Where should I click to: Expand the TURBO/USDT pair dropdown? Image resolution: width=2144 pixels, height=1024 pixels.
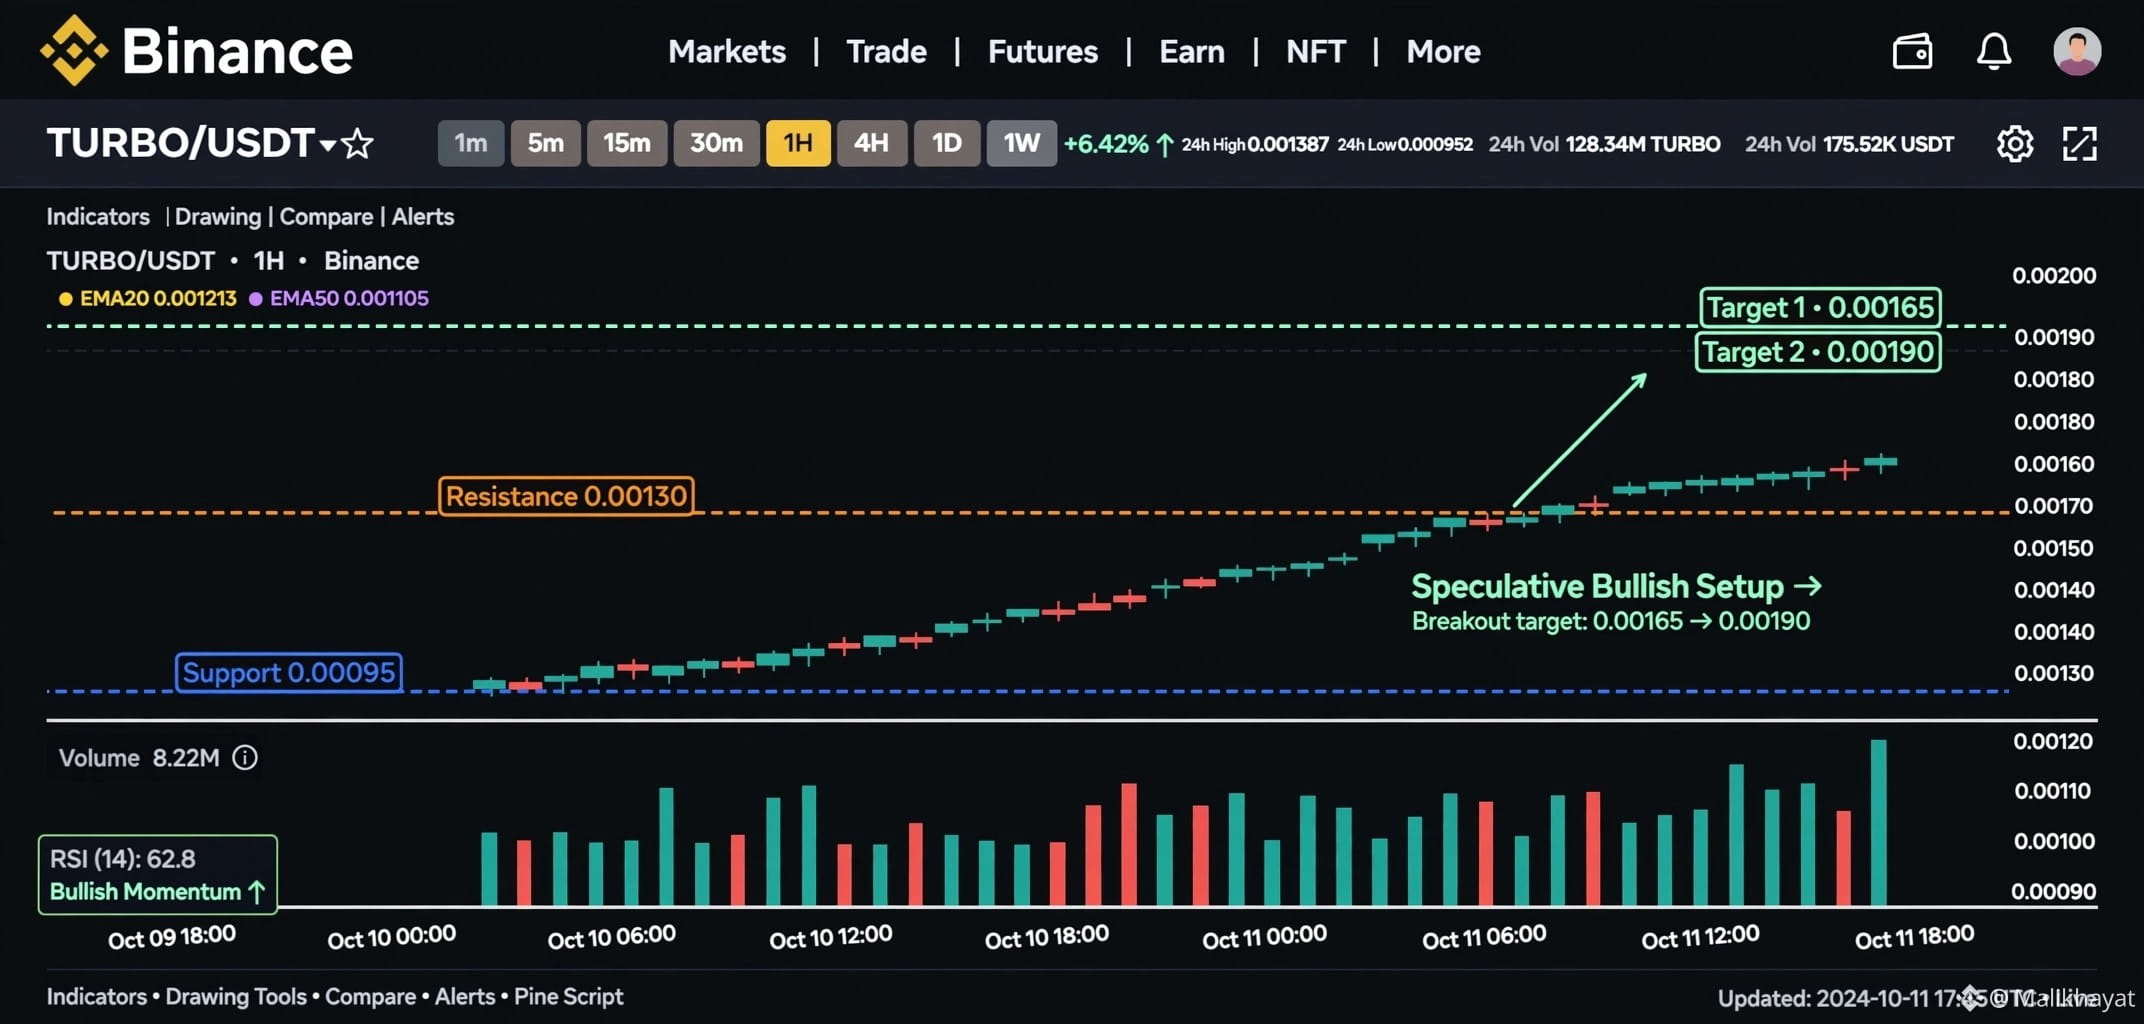point(327,145)
